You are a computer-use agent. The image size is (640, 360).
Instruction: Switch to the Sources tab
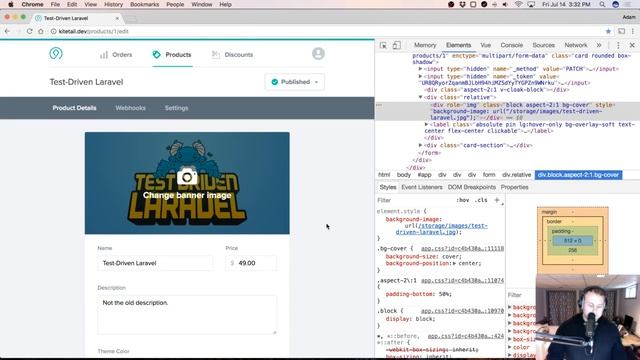tap(543, 45)
